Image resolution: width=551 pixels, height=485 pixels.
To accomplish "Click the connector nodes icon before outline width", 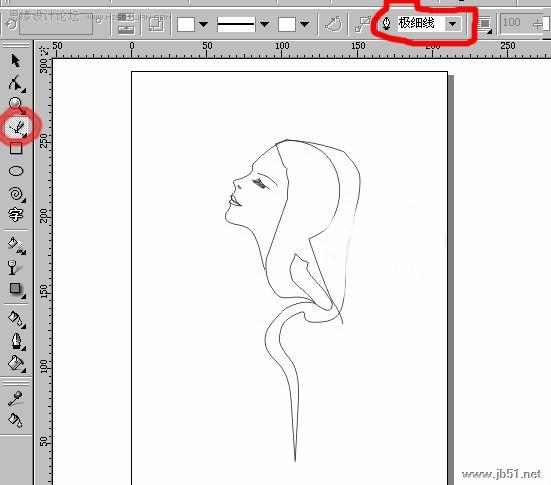I will [x=362, y=25].
